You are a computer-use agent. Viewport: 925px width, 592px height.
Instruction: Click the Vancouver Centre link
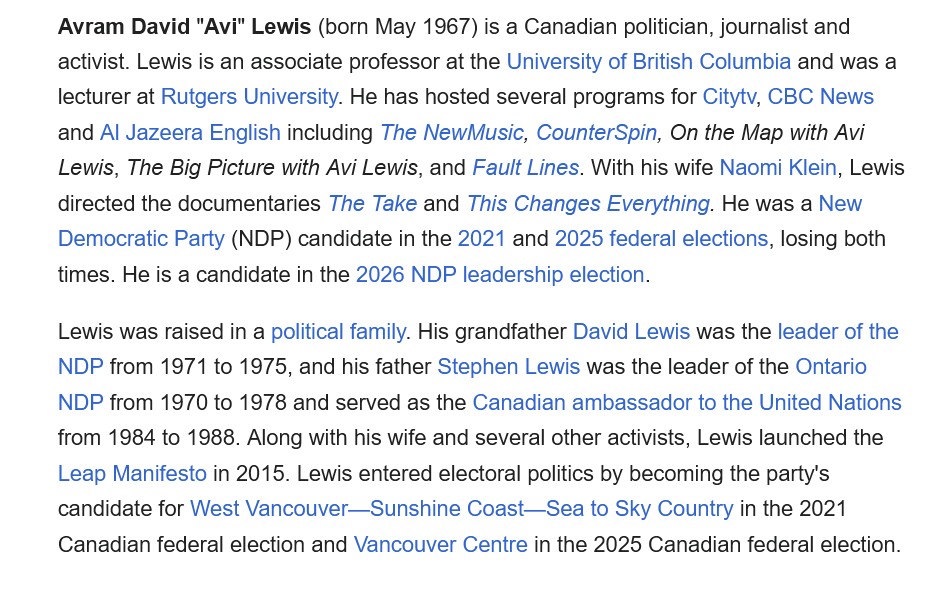(440, 545)
